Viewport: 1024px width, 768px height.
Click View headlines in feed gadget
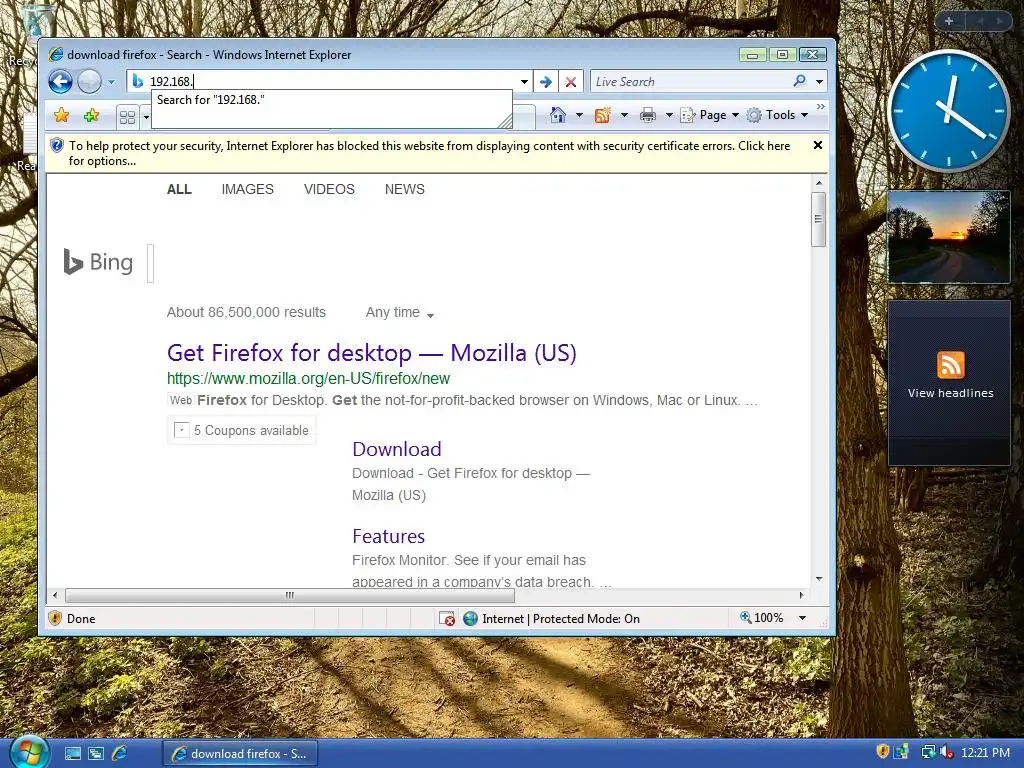(950, 393)
